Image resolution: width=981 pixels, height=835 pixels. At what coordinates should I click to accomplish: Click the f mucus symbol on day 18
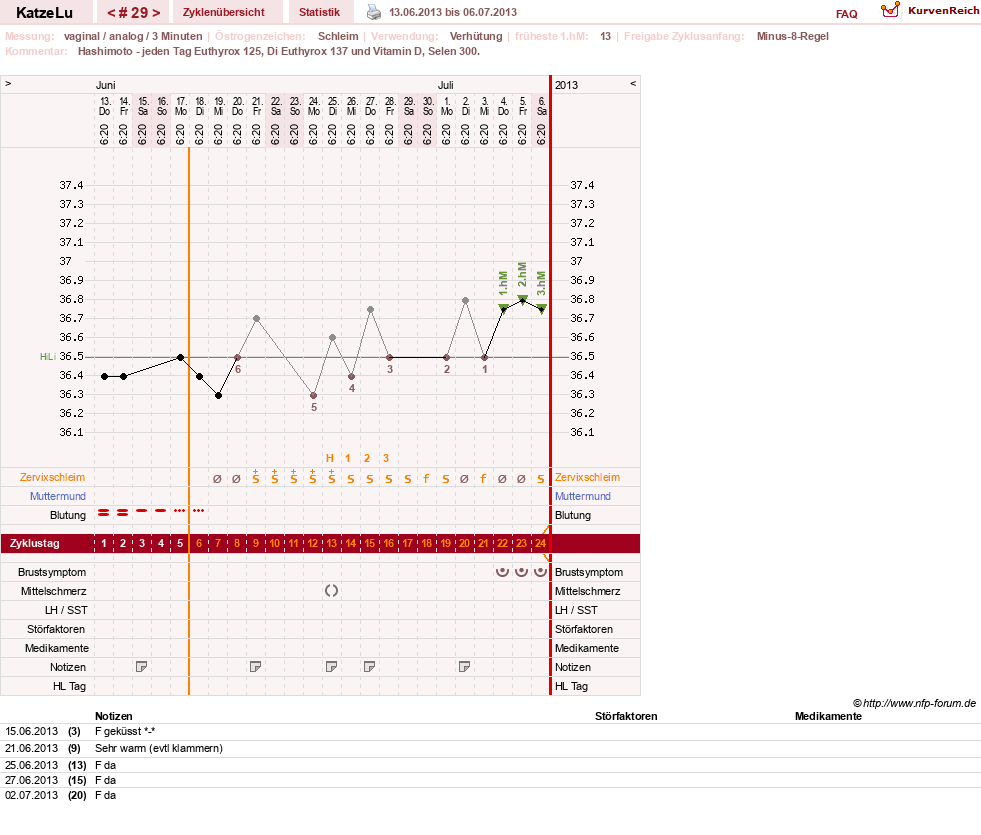[x=426, y=478]
